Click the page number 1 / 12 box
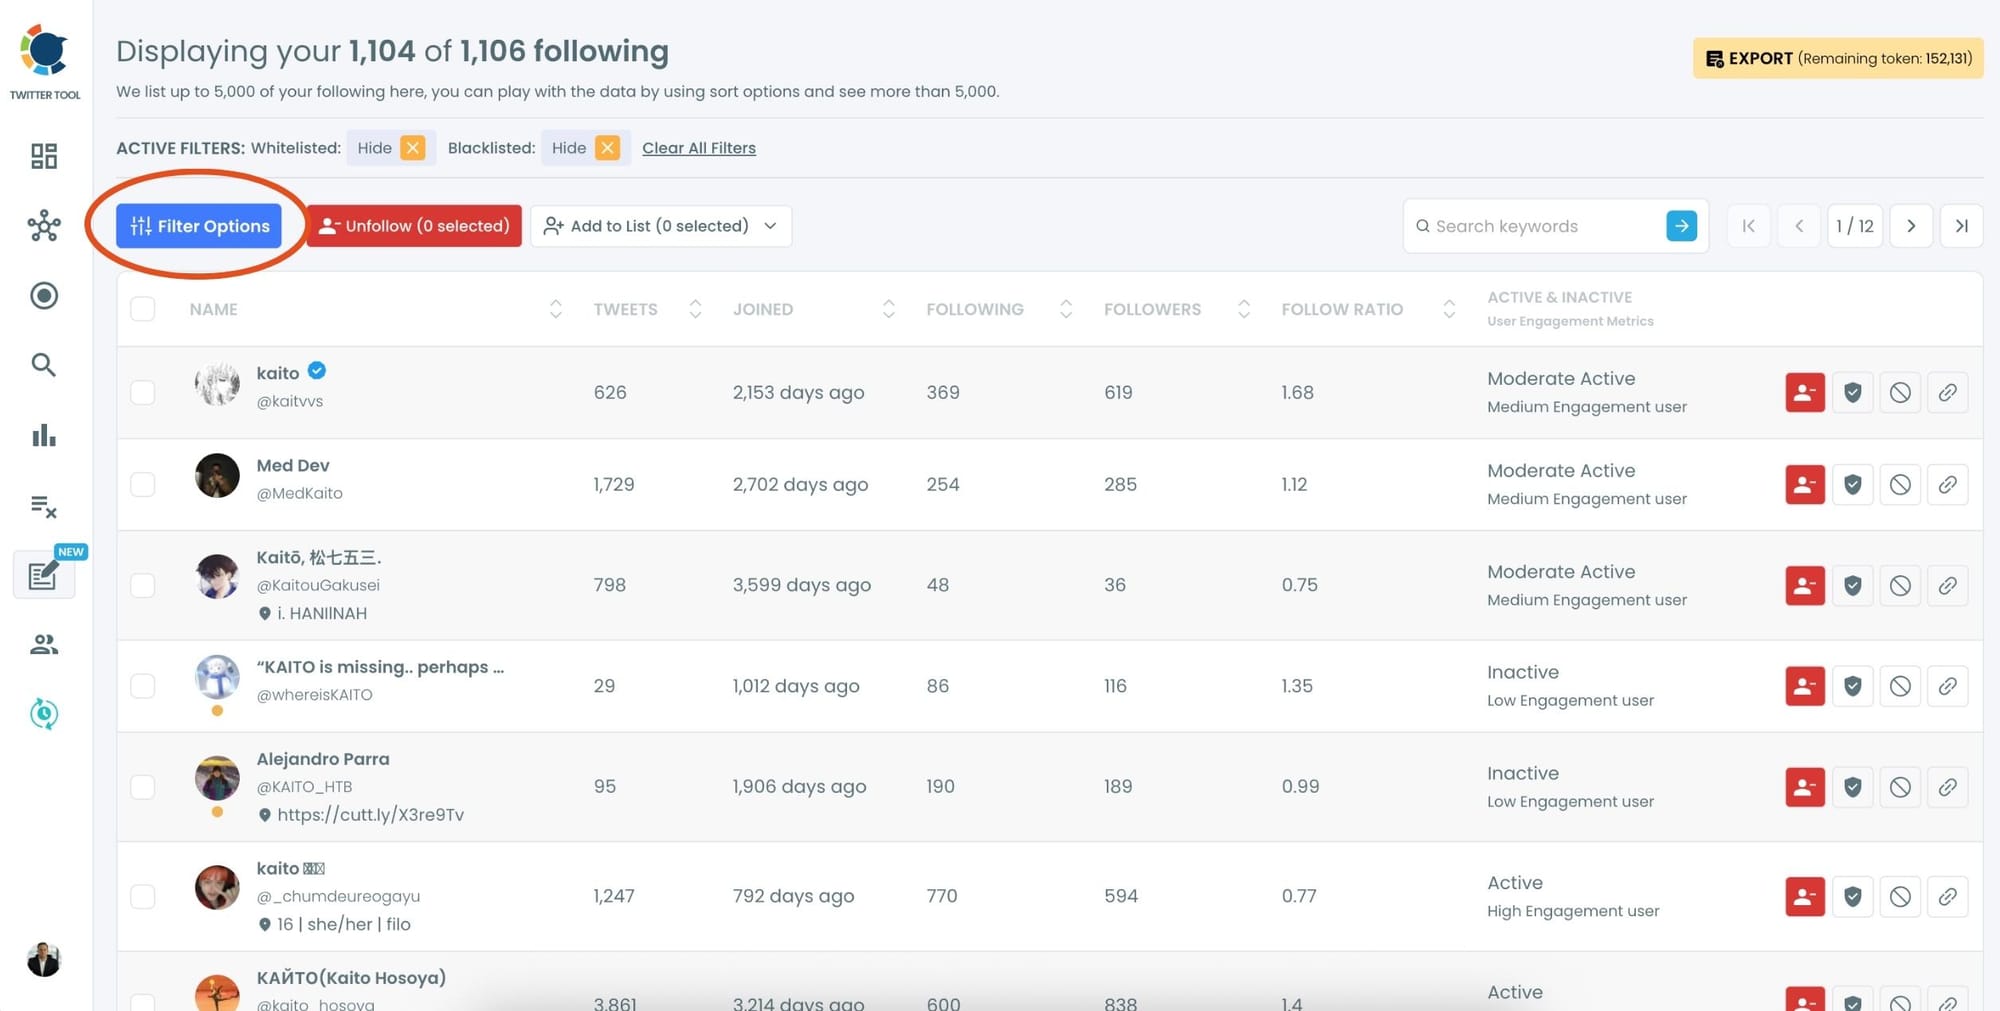Image resolution: width=2000 pixels, height=1011 pixels. coord(1855,226)
